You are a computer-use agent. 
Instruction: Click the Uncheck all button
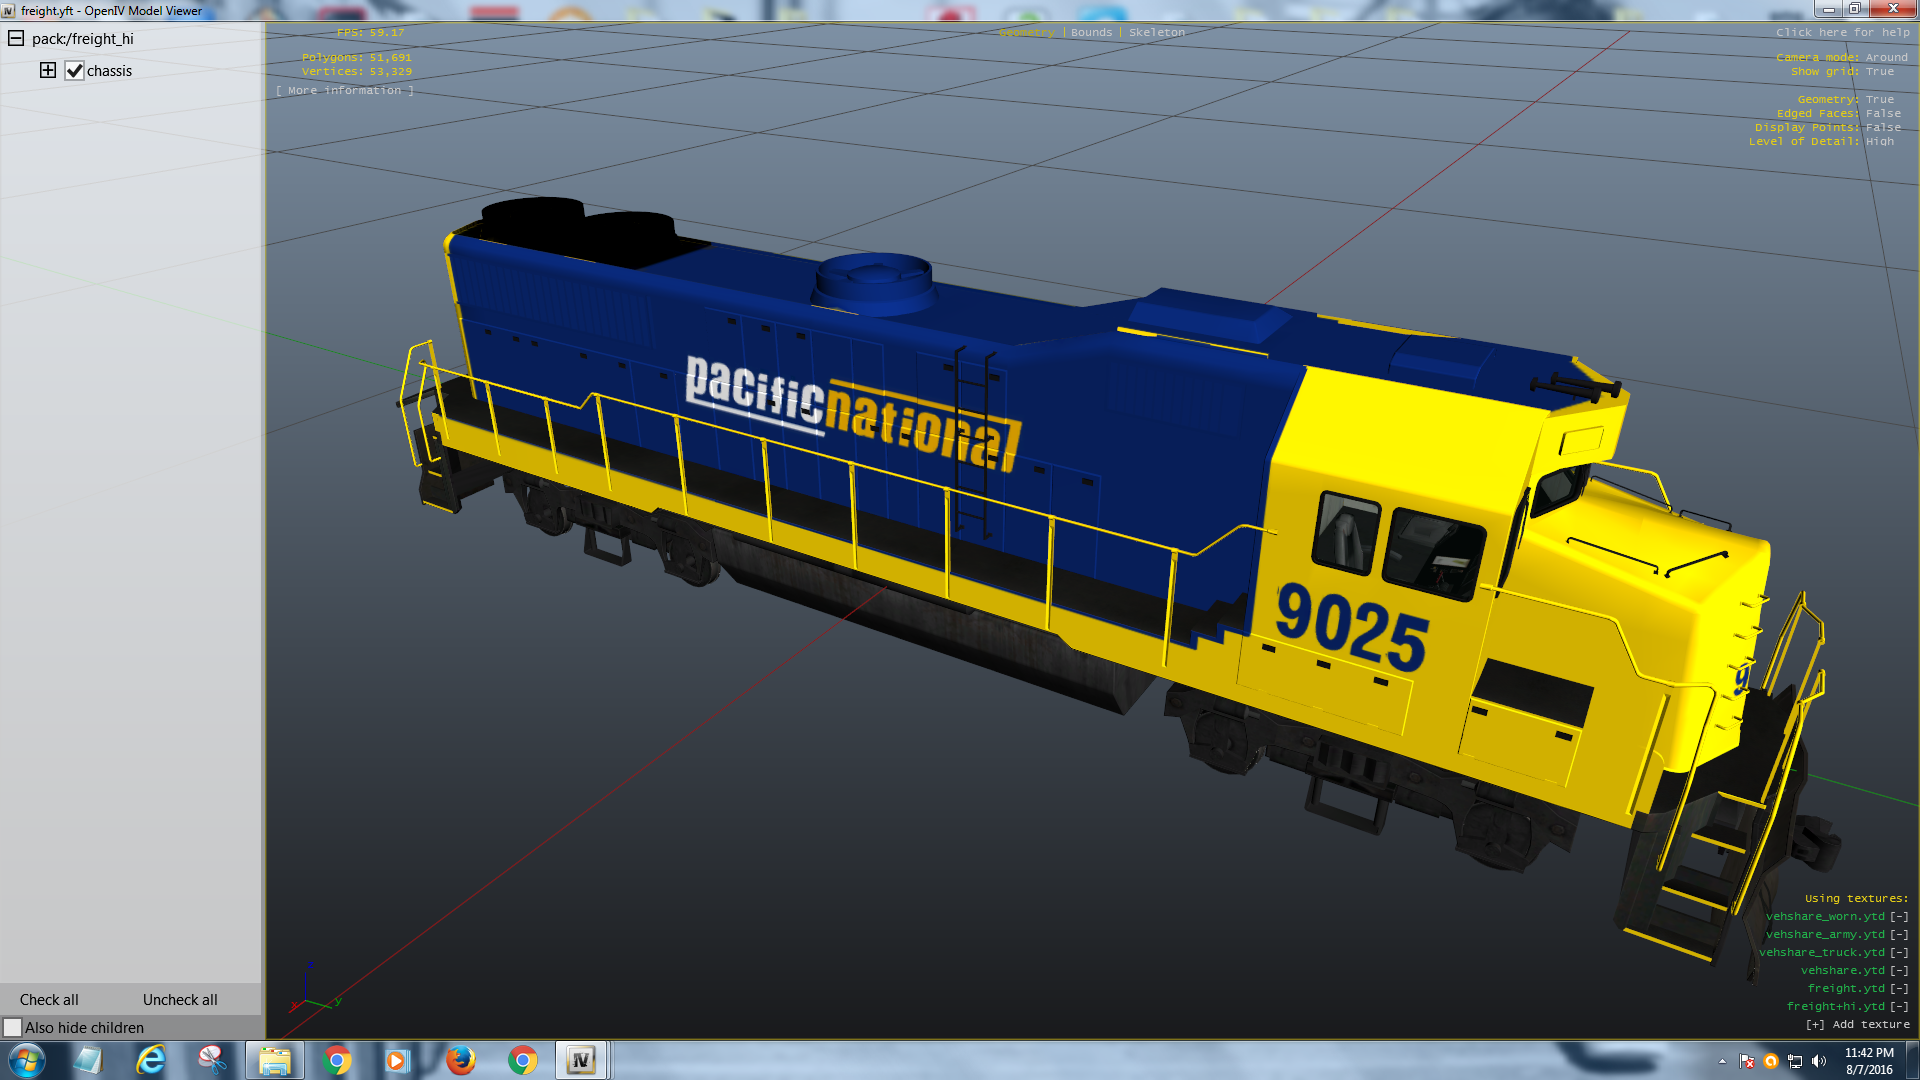180,1000
